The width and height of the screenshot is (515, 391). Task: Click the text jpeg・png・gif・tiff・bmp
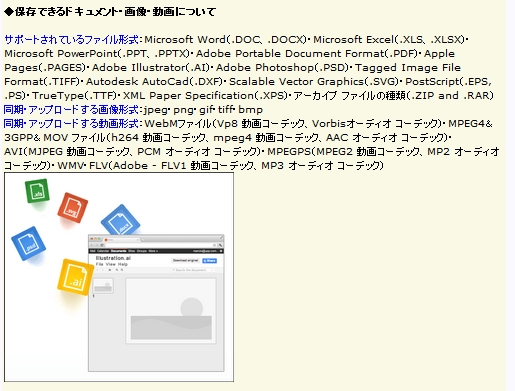(203, 110)
